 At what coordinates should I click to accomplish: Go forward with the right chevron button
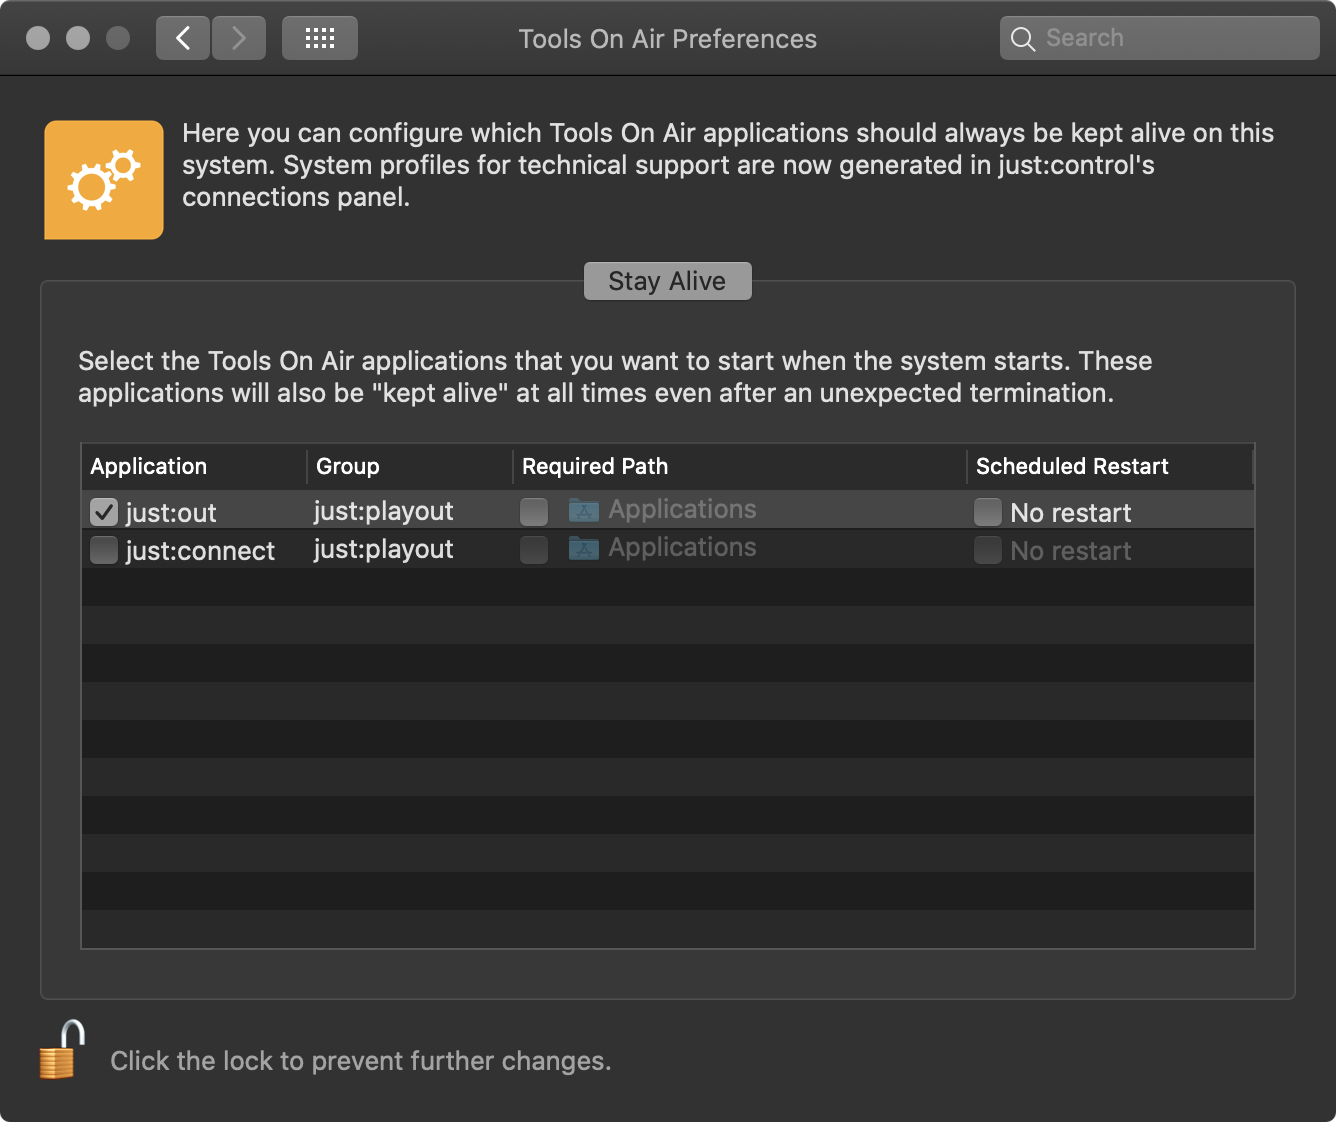239,39
